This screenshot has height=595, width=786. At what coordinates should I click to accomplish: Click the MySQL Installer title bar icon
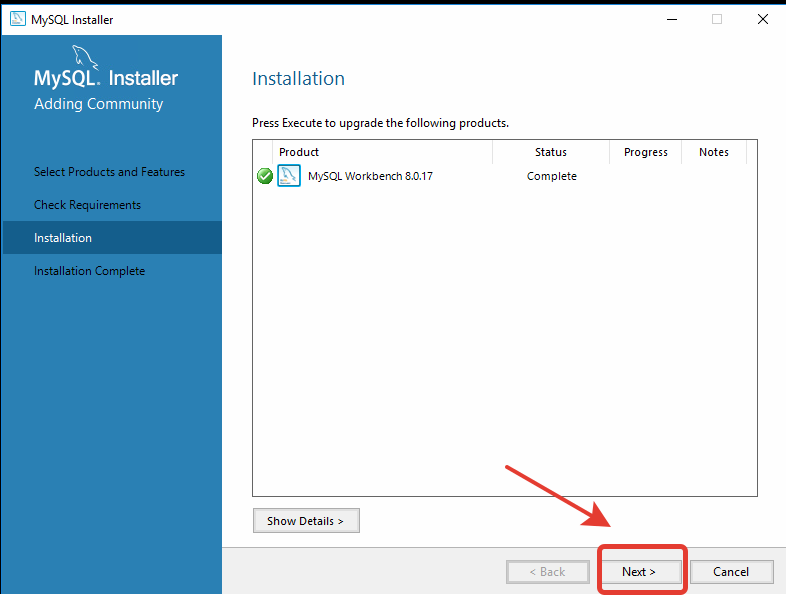click(x=18, y=19)
